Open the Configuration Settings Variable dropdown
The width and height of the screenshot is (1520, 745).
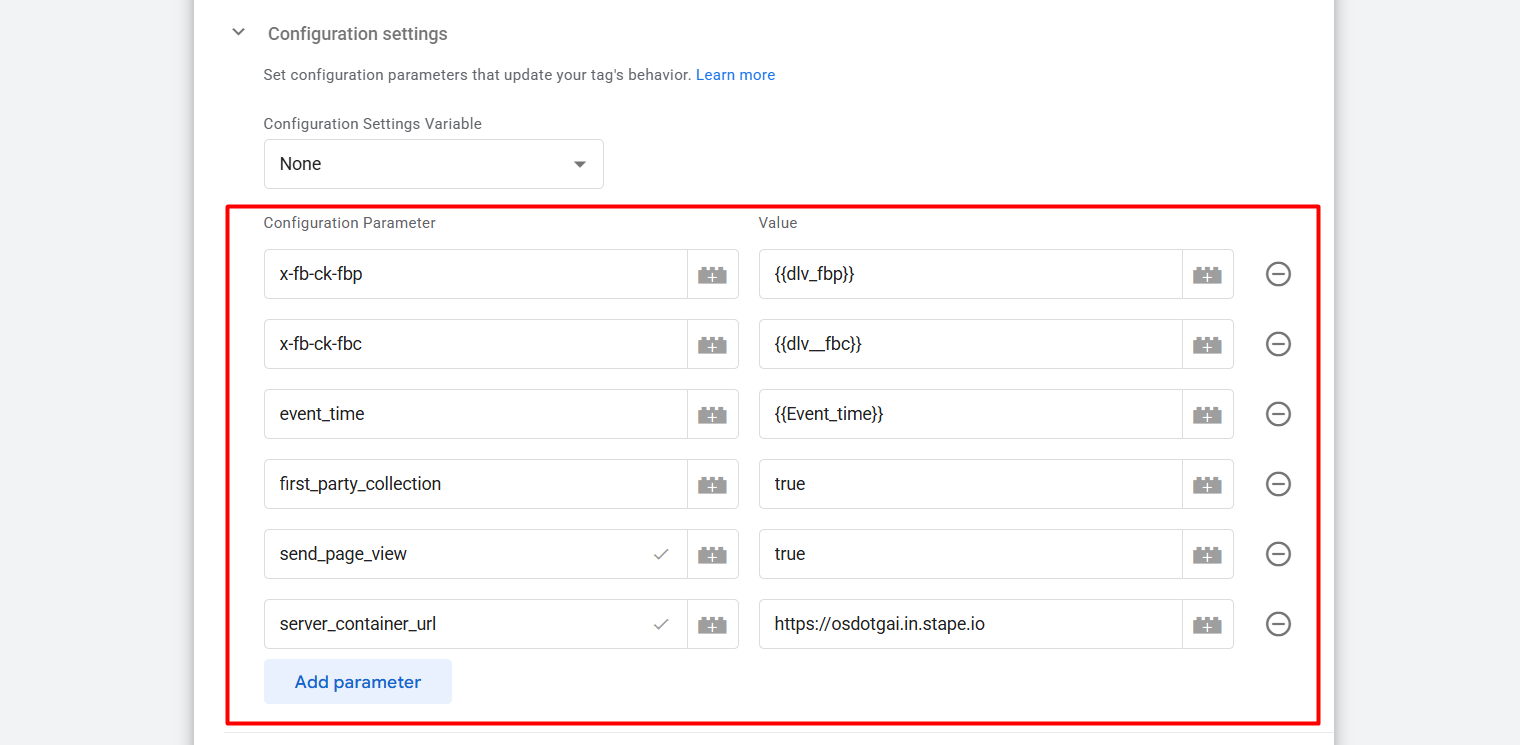click(433, 164)
